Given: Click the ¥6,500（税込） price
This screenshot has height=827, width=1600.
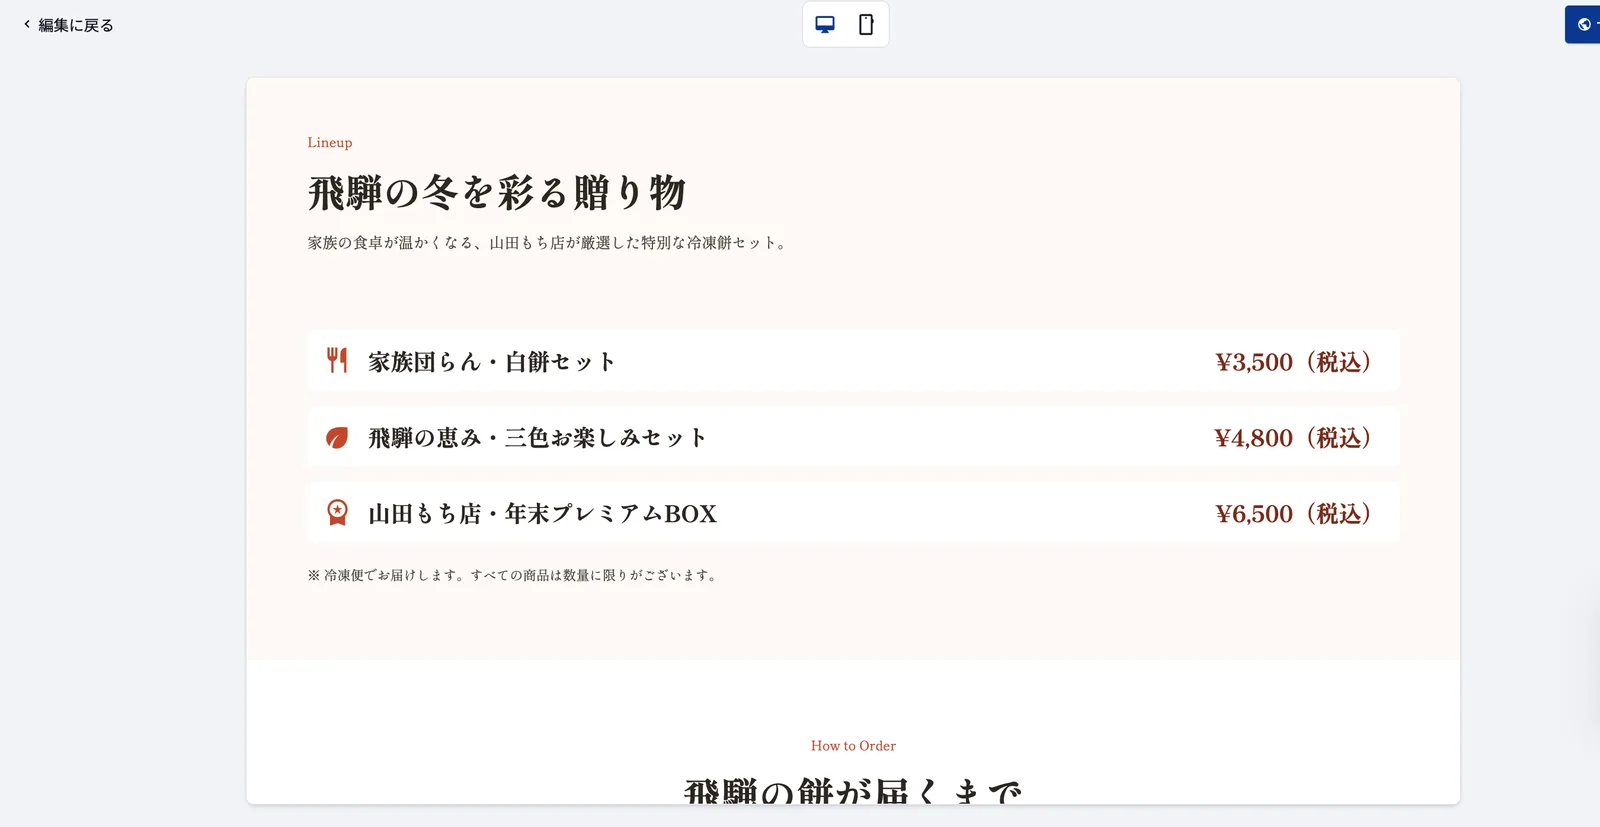Looking at the screenshot, I should click(x=1292, y=514).
